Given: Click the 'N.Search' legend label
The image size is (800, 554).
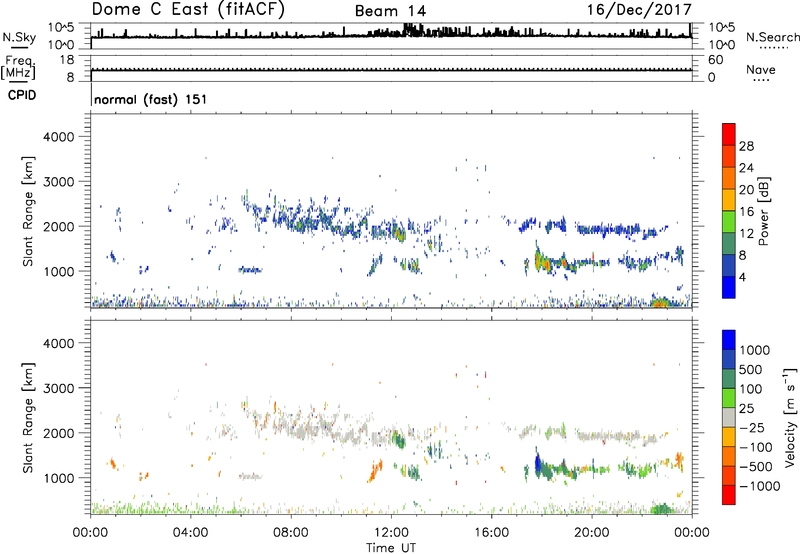Looking at the screenshot, I should point(772,37).
